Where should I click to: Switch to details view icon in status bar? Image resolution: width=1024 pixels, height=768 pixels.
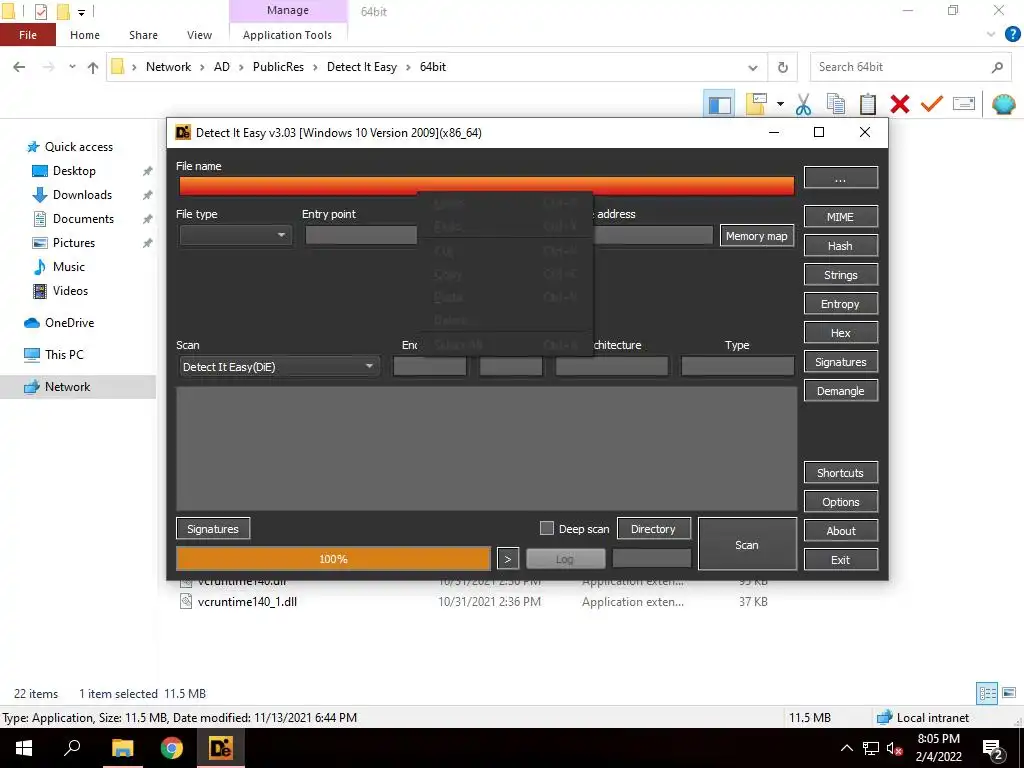click(x=987, y=694)
